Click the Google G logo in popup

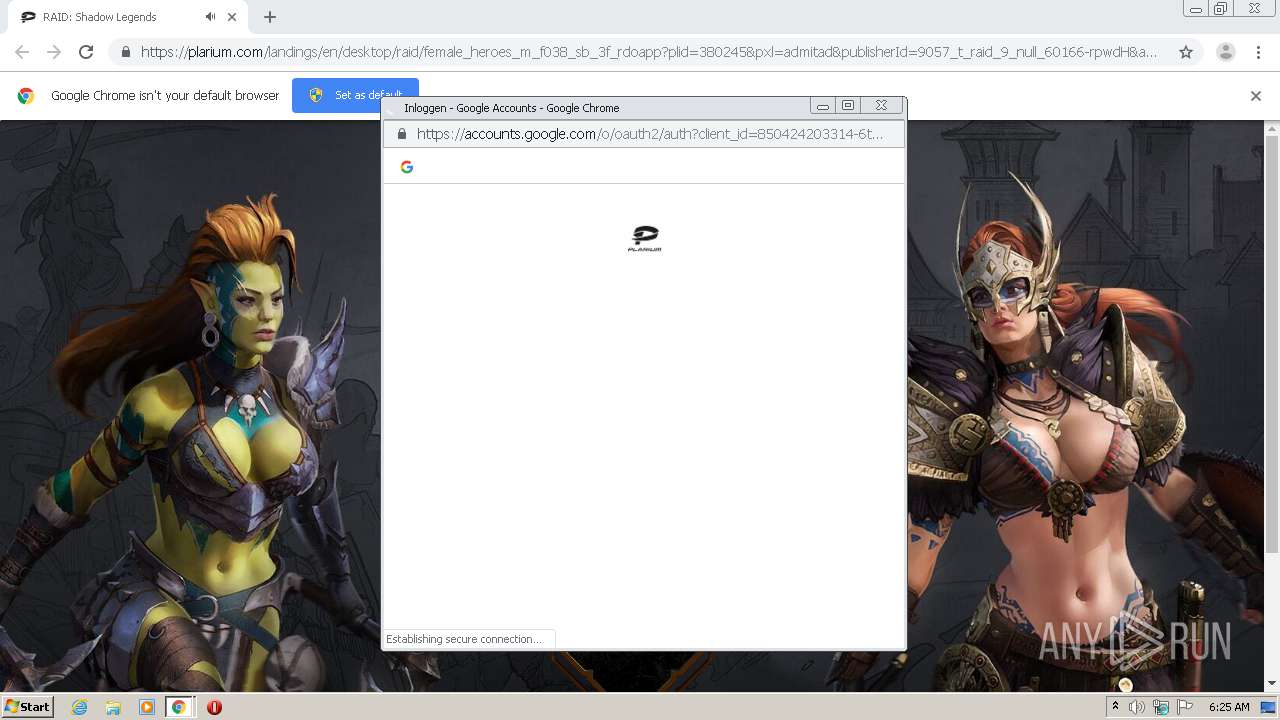click(407, 167)
